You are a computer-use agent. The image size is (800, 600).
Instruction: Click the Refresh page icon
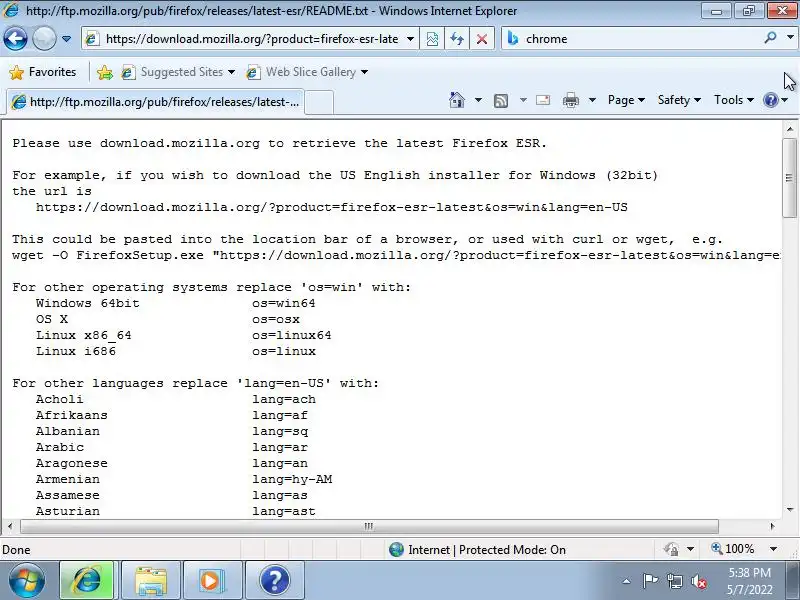pyautogui.click(x=457, y=39)
